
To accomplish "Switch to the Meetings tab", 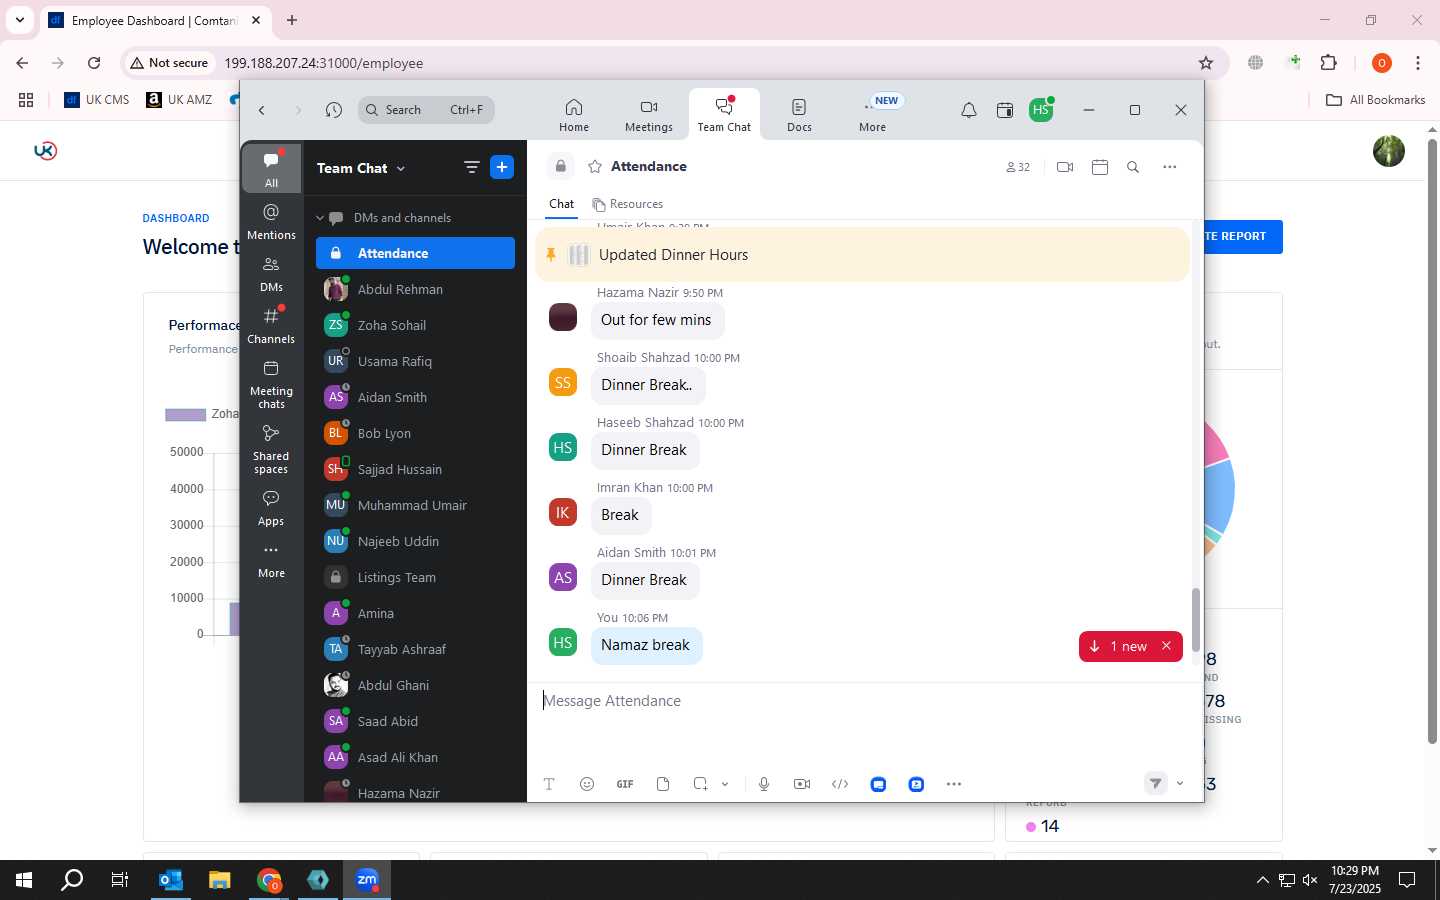I will point(648,115).
